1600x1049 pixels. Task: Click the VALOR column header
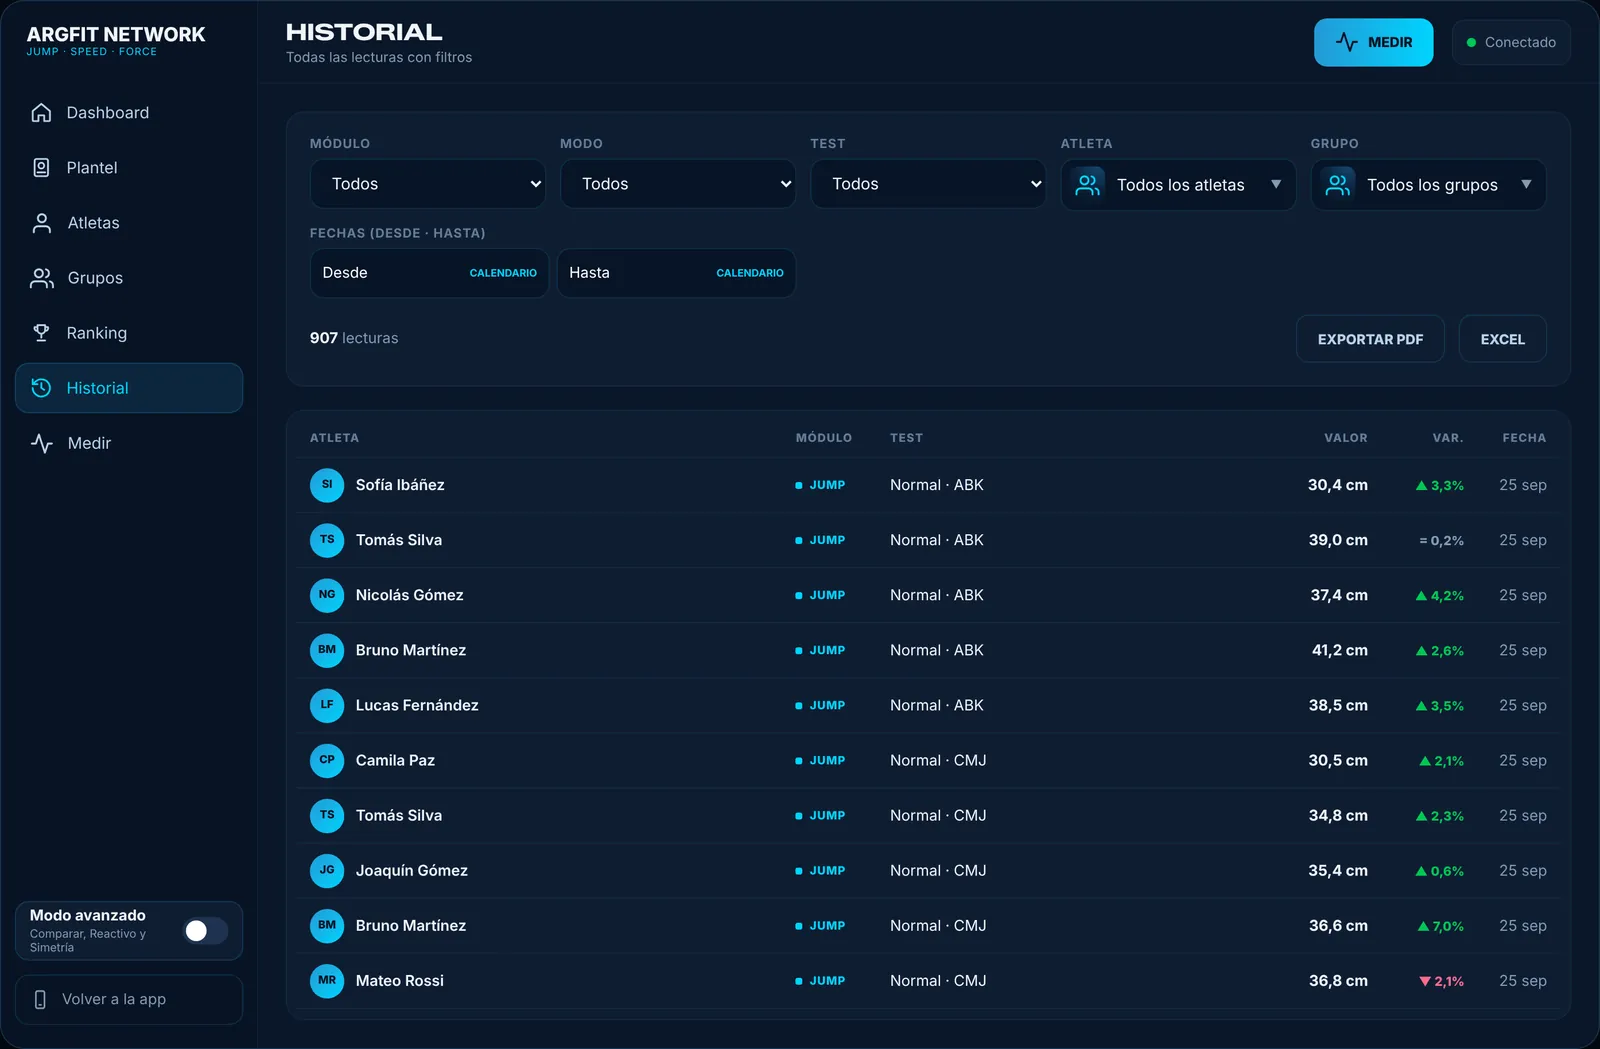1346,438
